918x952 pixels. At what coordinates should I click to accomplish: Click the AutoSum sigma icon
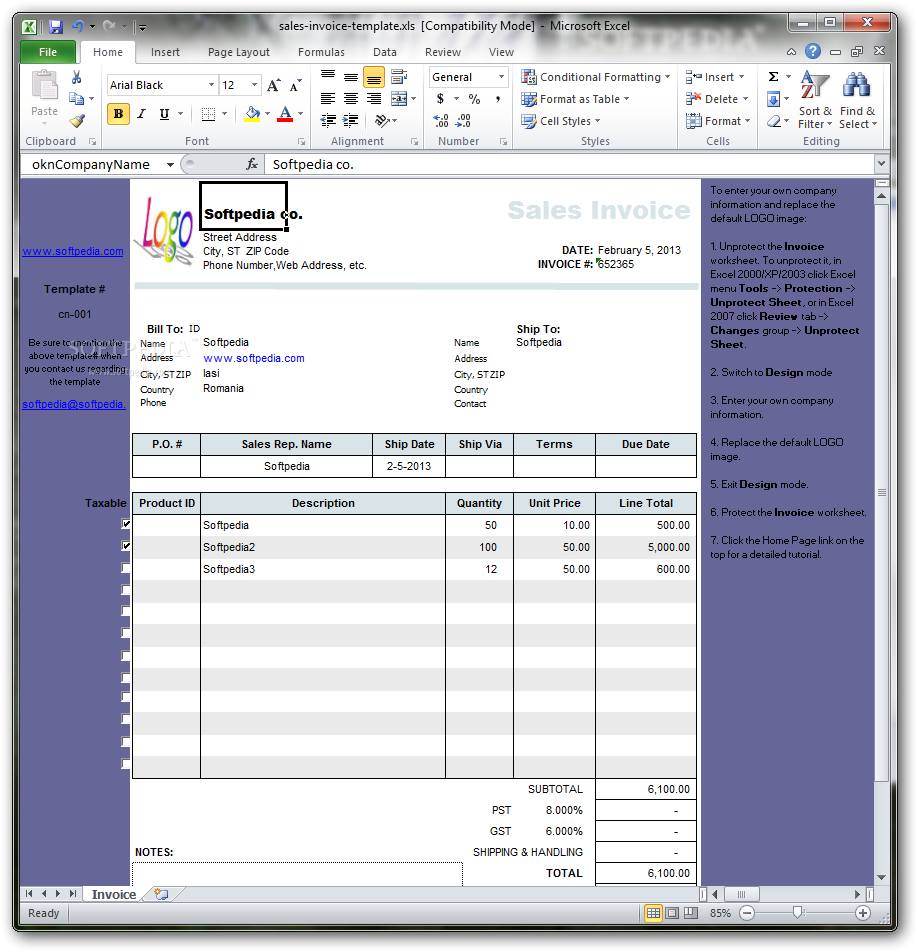click(774, 76)
